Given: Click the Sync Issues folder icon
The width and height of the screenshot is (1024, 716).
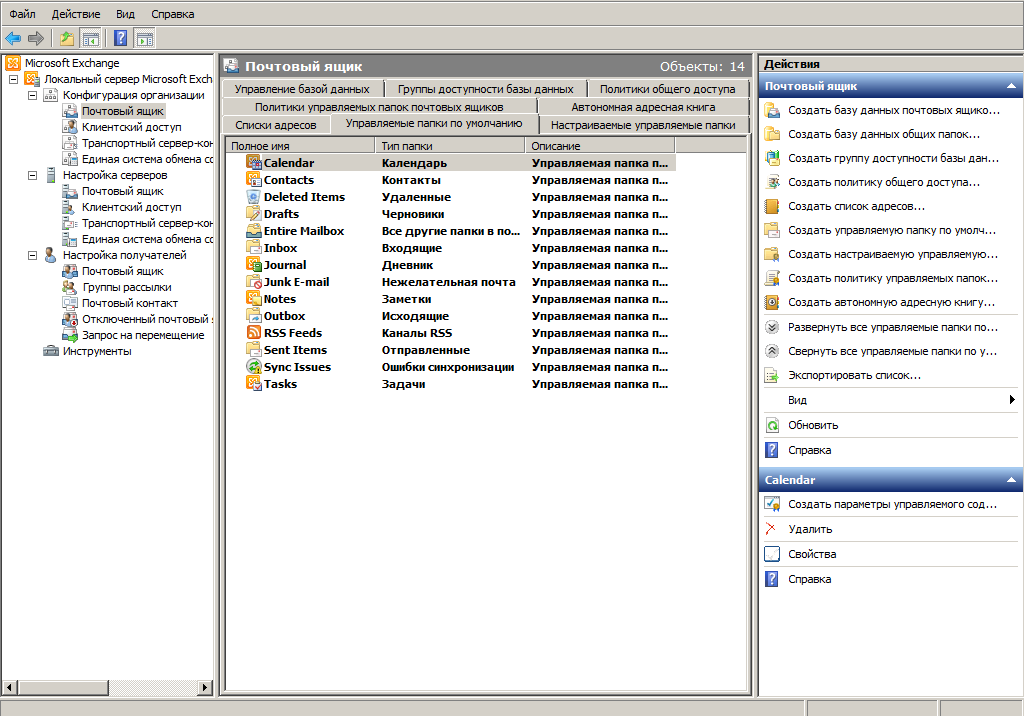Looking at the screenshot, I should click(x=254, y=367).
